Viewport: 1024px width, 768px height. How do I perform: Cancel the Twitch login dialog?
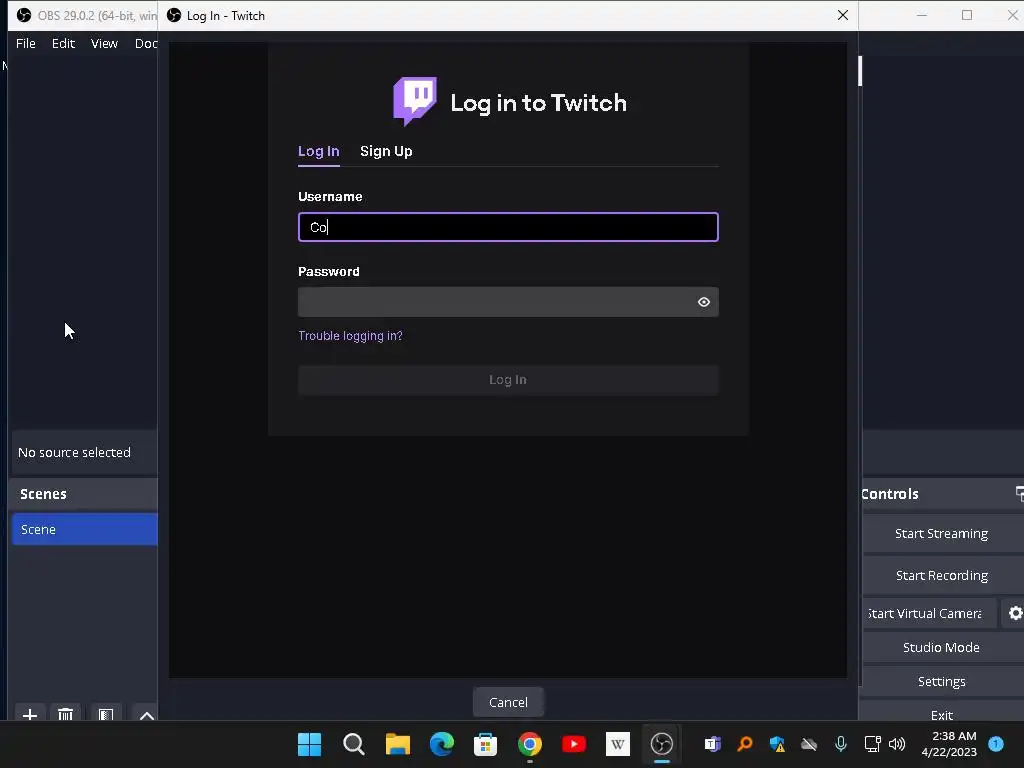coord(508,702)
